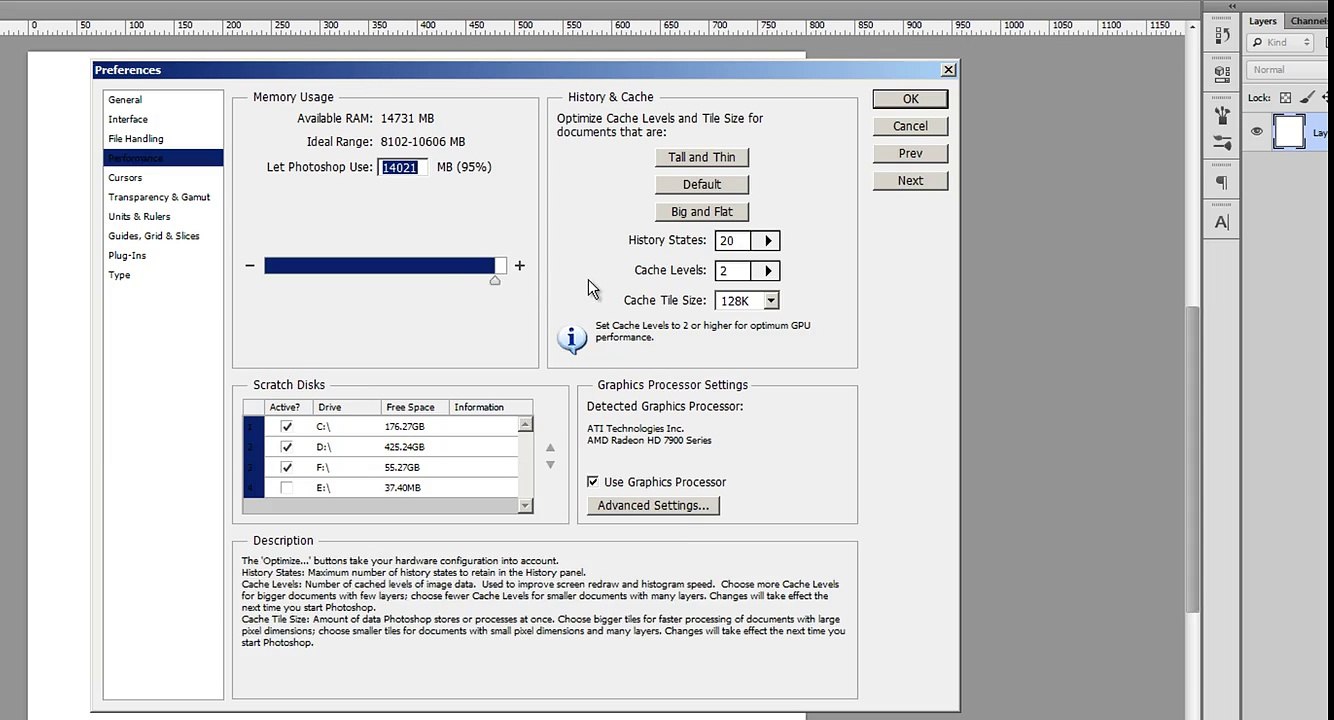Click the info icon in History & Cache
The width and height of the screenshot is (1334, 720).
572,338
